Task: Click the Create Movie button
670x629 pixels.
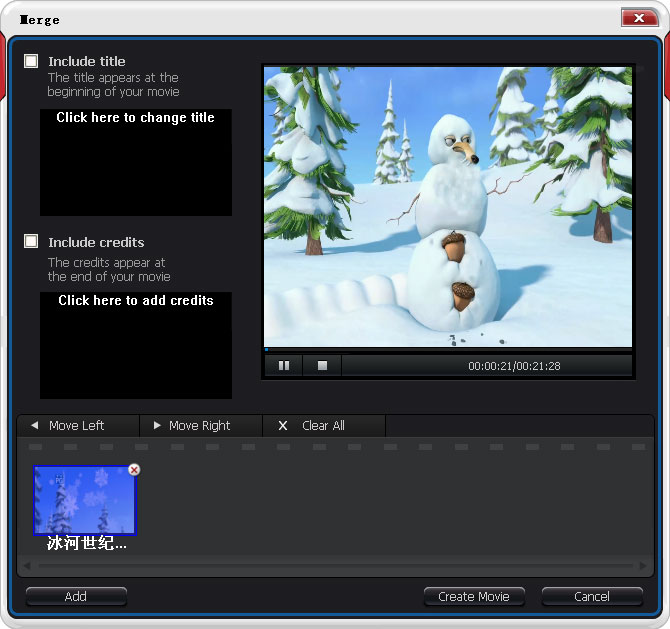Action: [x=474, y=597]
